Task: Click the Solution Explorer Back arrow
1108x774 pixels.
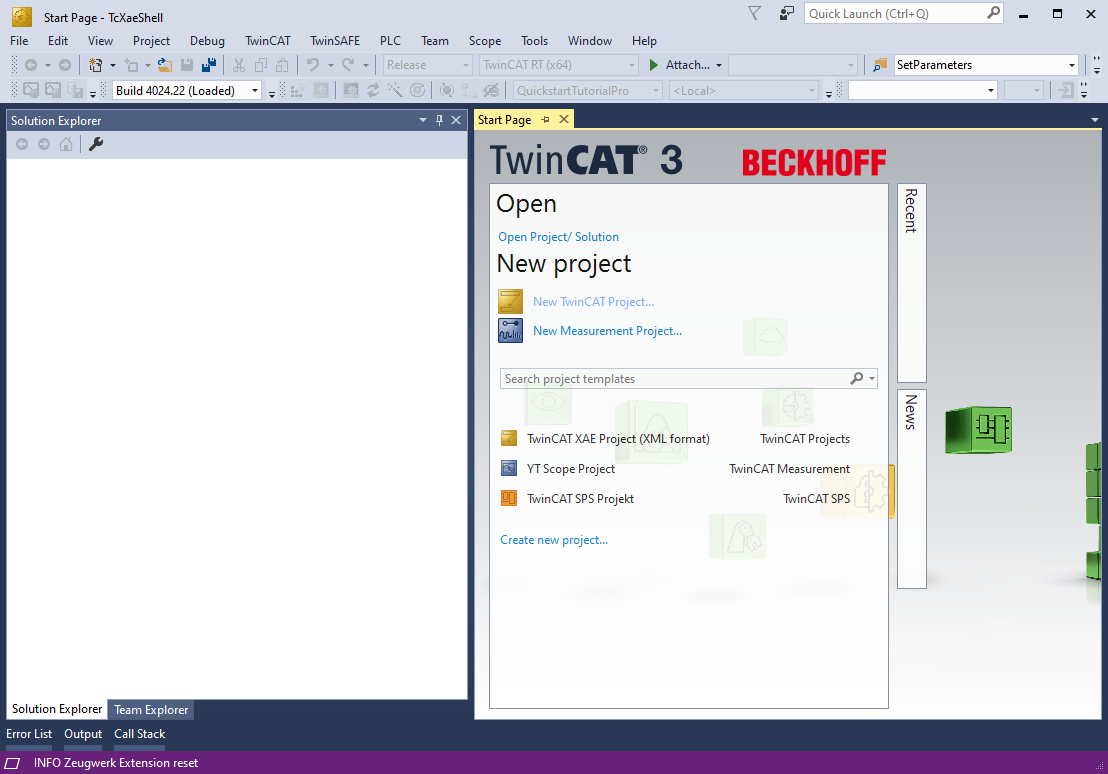Action: click(22, 144)
